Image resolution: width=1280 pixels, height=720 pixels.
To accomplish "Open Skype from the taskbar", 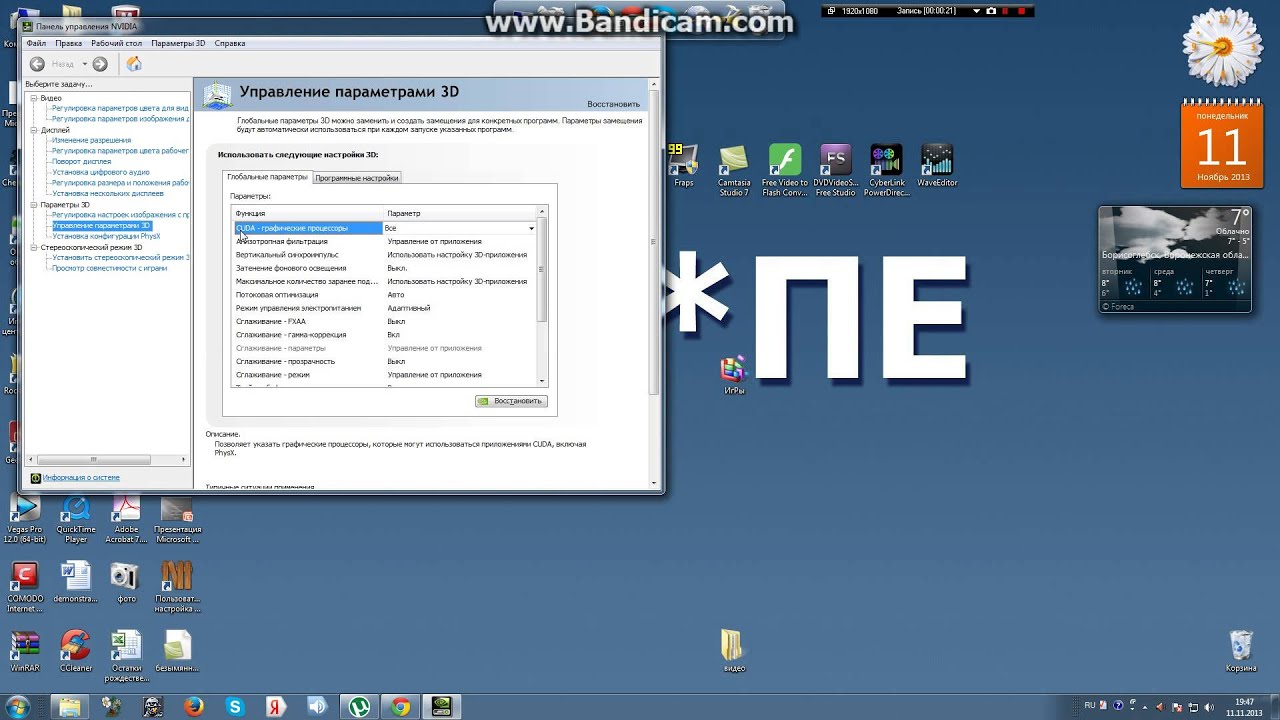I will (235, 707).
